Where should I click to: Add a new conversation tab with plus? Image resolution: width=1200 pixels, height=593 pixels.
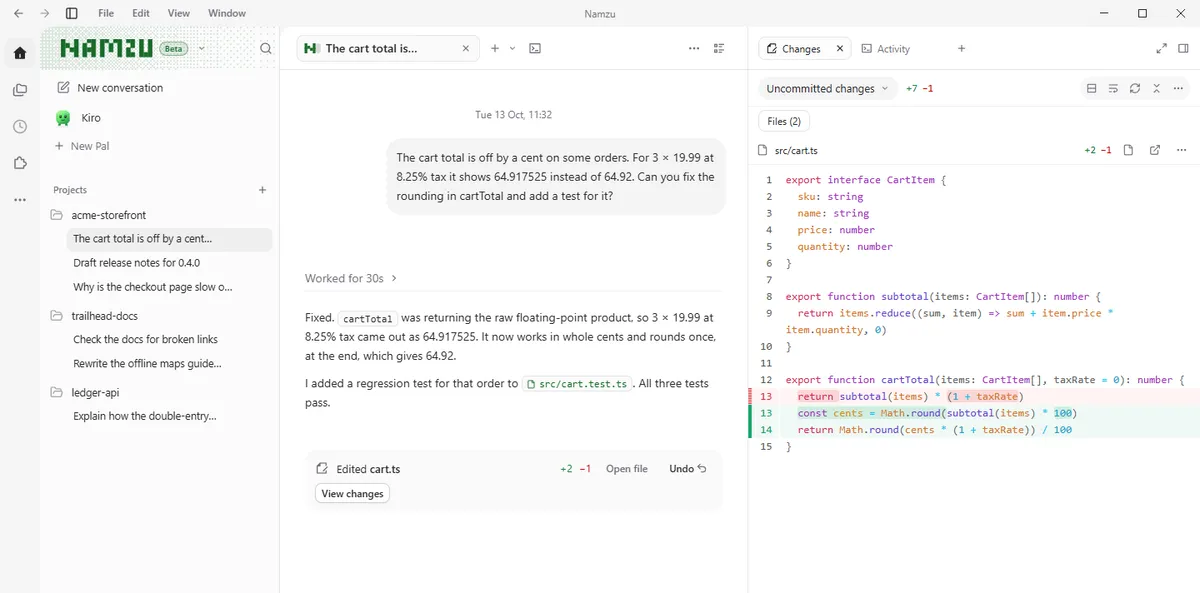click(495, 48)
